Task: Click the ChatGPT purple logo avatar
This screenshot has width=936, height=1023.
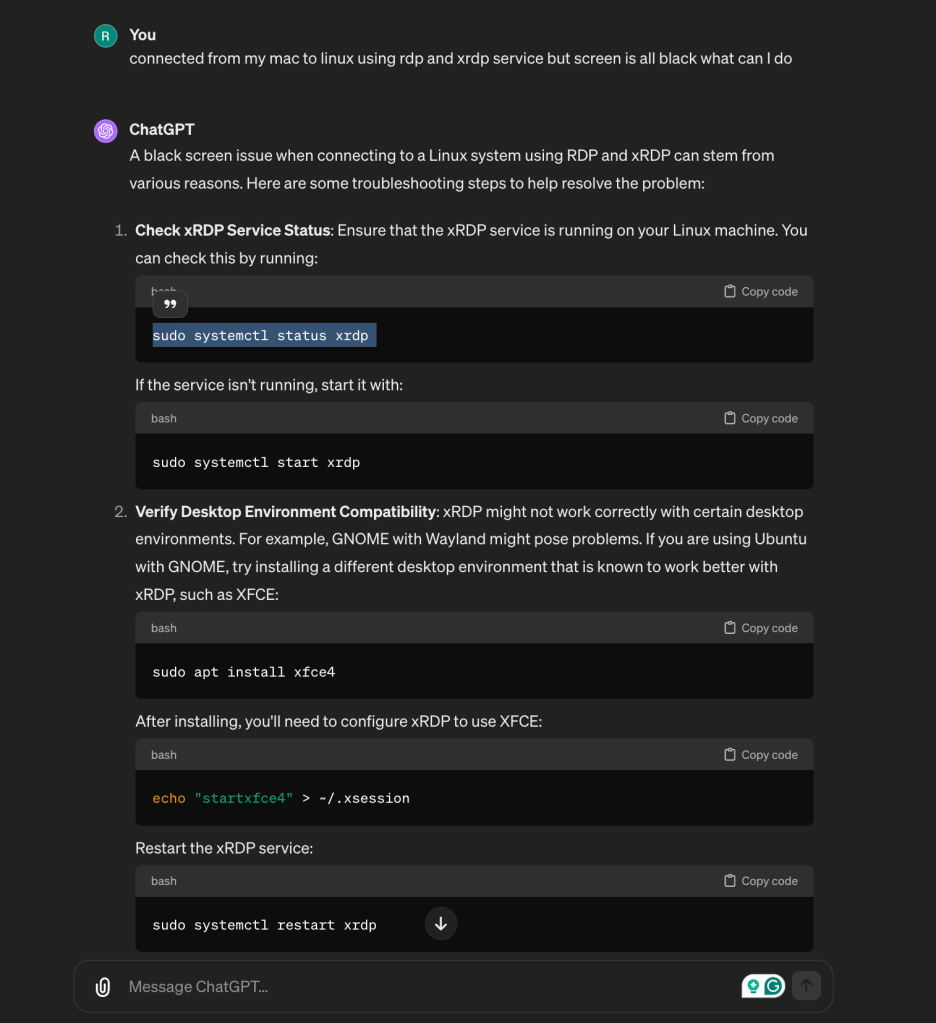Action: click(106, 131)
